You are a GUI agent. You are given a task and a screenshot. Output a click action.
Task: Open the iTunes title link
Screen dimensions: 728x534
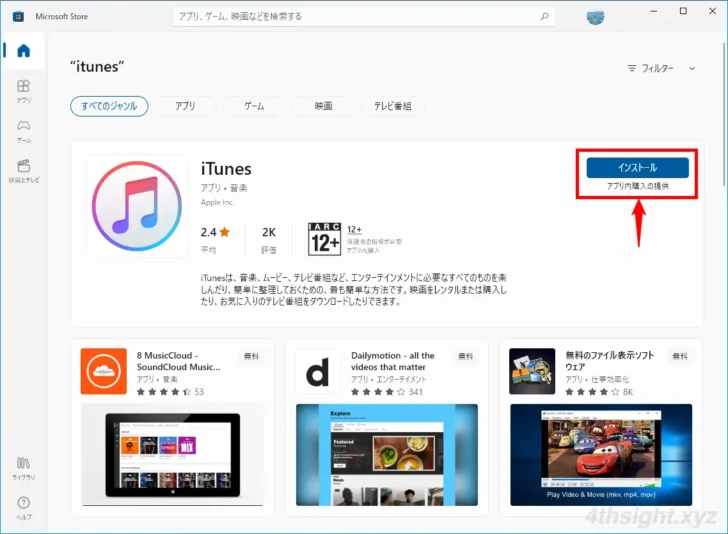(x=226, y=169)
